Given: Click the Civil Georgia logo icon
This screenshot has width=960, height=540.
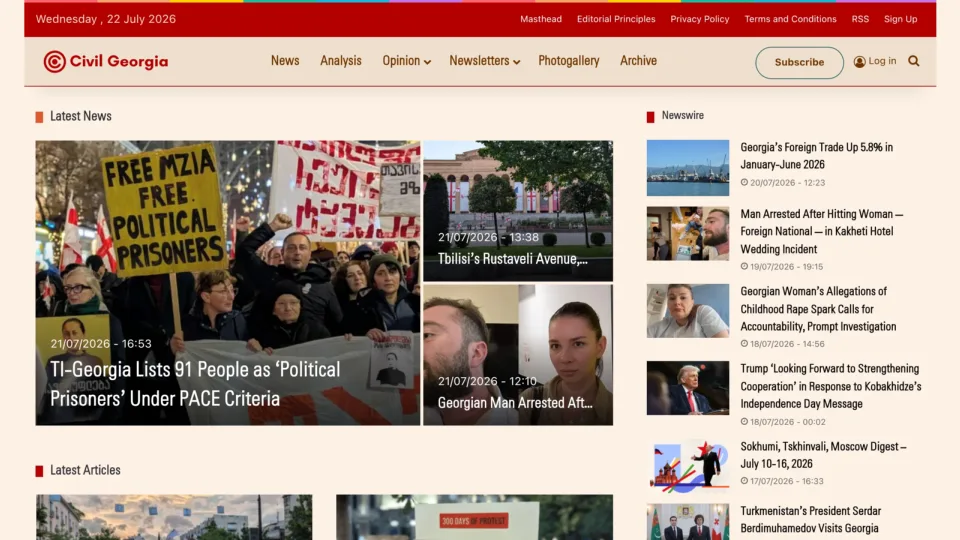Looking at the screenshot, I should (54, 61).
